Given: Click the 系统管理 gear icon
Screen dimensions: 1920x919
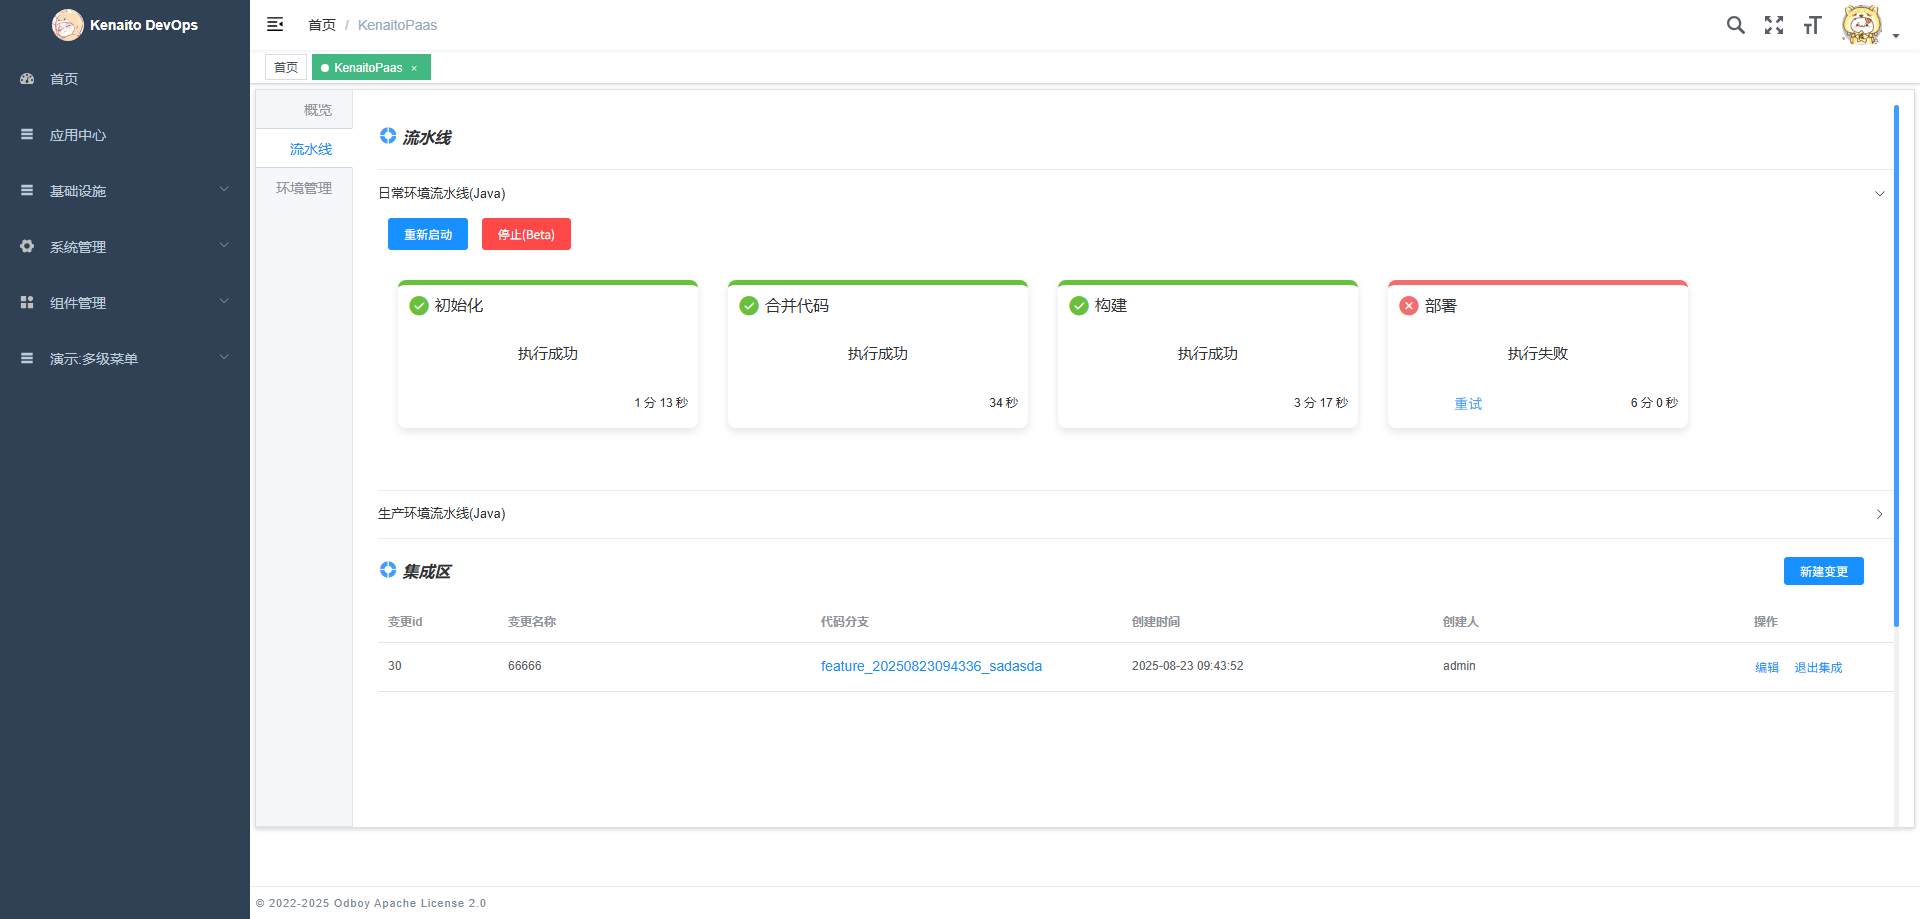Looking at the screenshot, I should (27, 246).
